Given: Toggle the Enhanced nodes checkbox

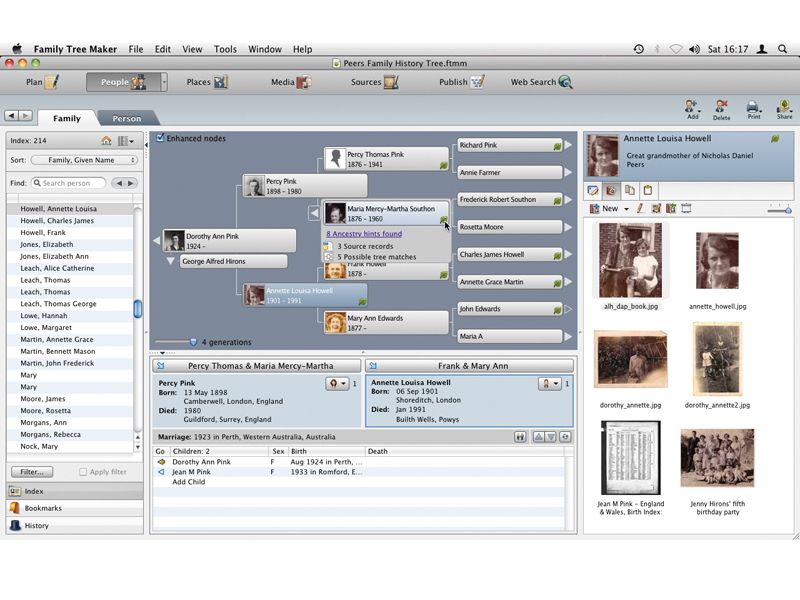Looking at the screenshot, I should pos(163,139).
